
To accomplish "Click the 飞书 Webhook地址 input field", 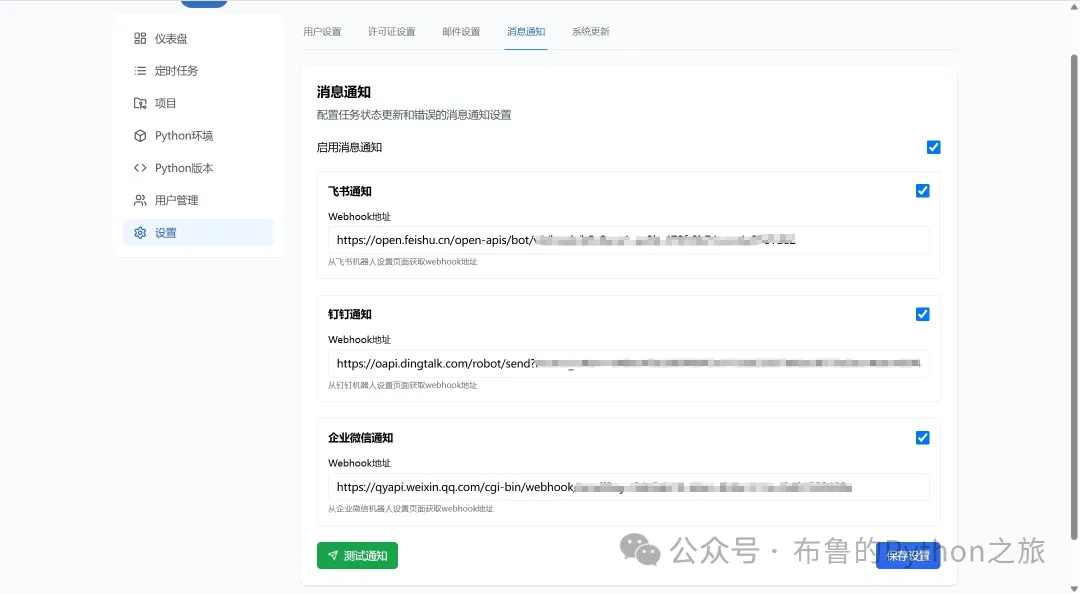I will point(628,240).
